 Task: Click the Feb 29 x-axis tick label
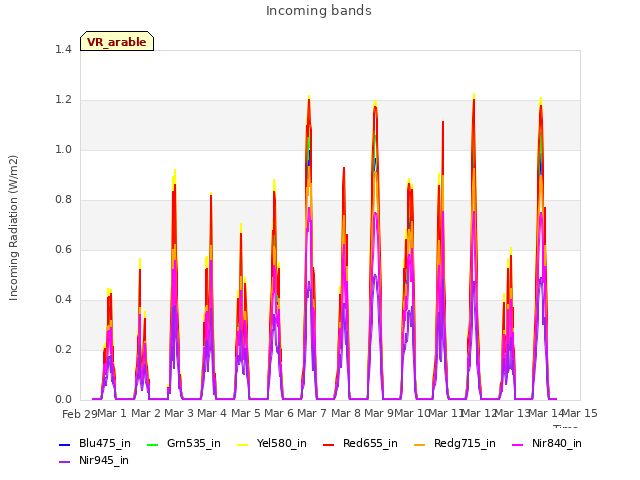(80, 414)
